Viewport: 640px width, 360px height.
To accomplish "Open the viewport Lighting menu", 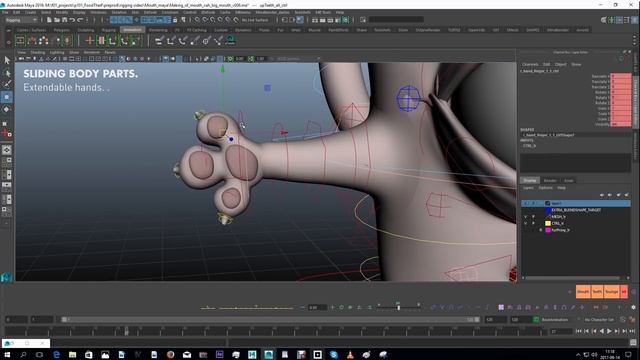I will 57,52.
